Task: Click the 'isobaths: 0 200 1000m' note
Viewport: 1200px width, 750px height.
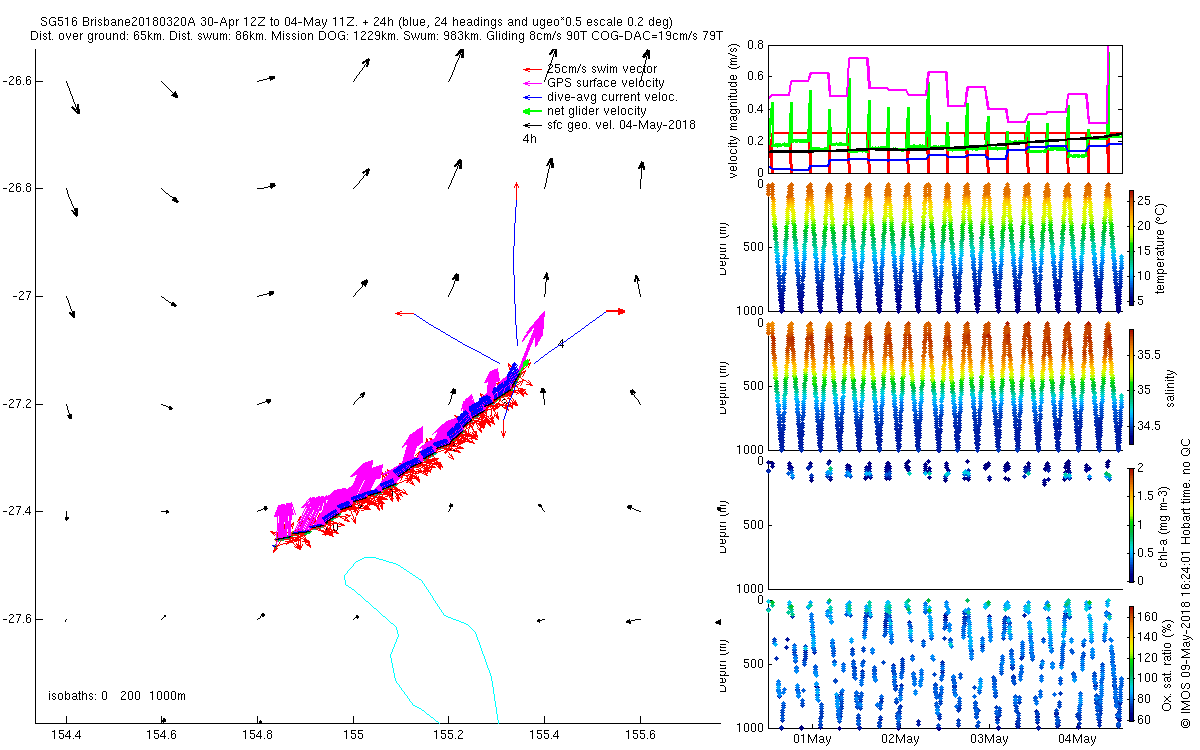Action: pyautogui.click(x=117, y=695)
